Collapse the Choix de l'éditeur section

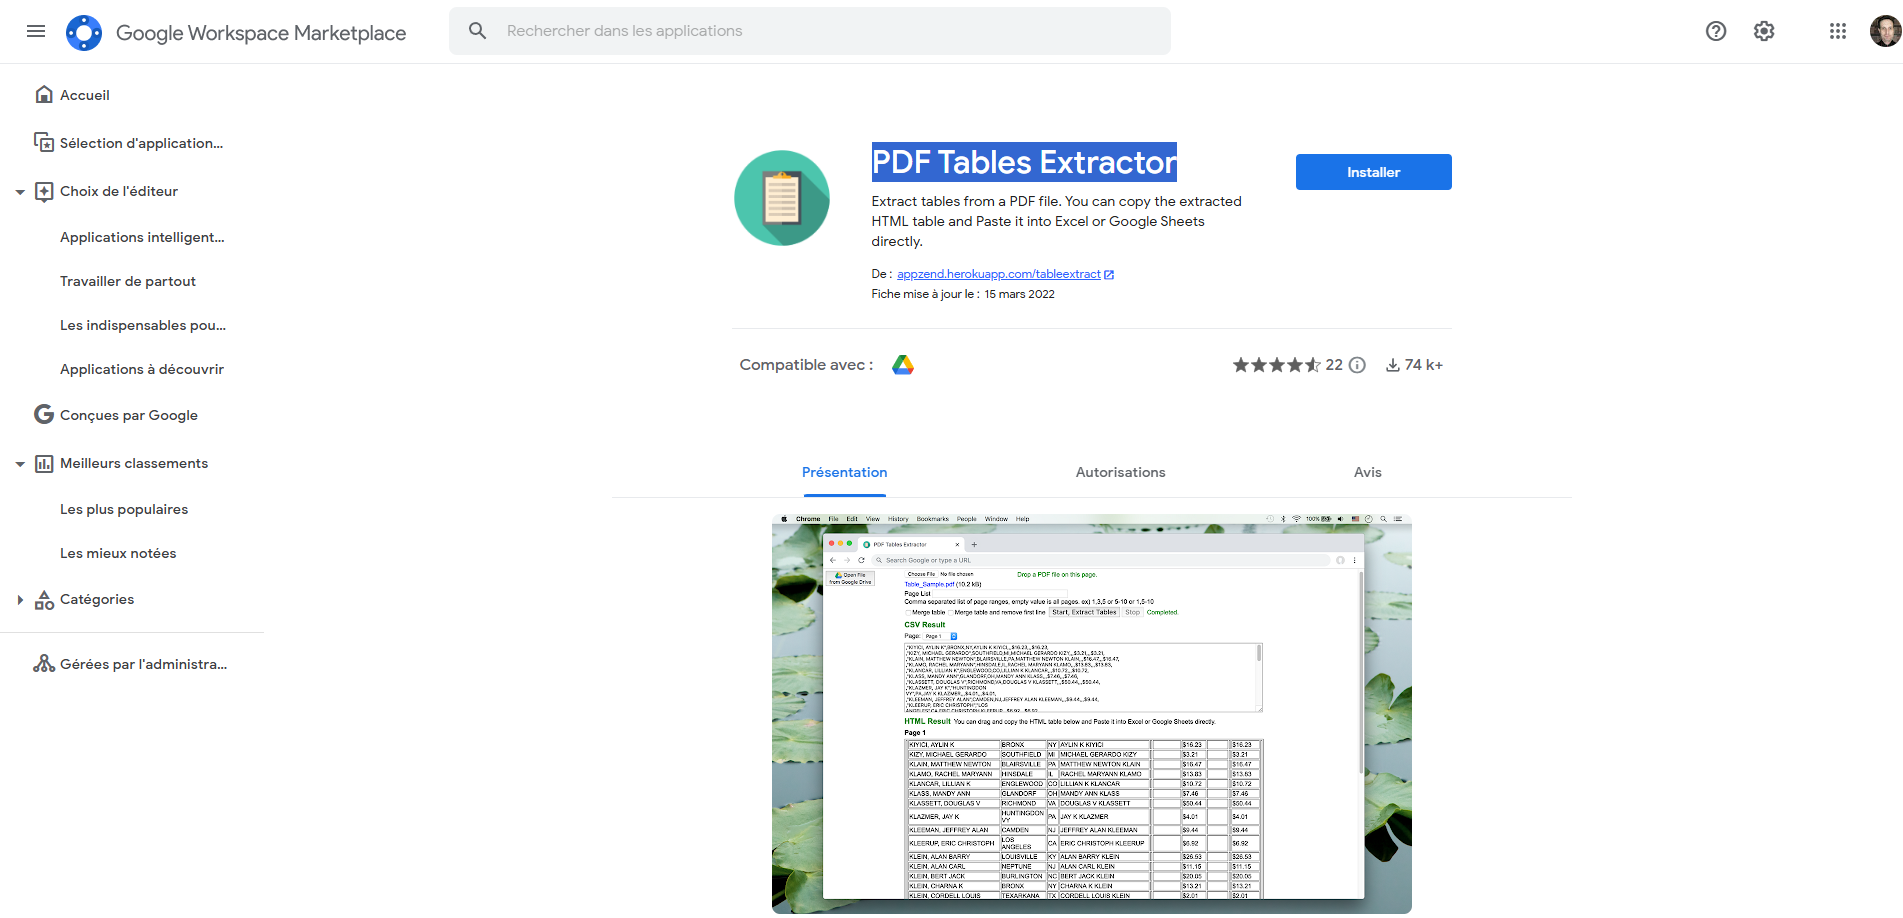point(20,192)
